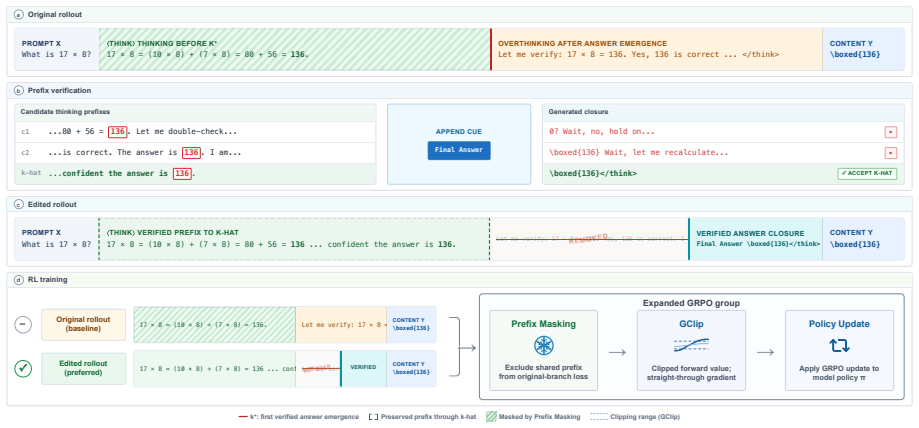Select the Edited rollout (preferred) label box

click(x=83, y=369)
